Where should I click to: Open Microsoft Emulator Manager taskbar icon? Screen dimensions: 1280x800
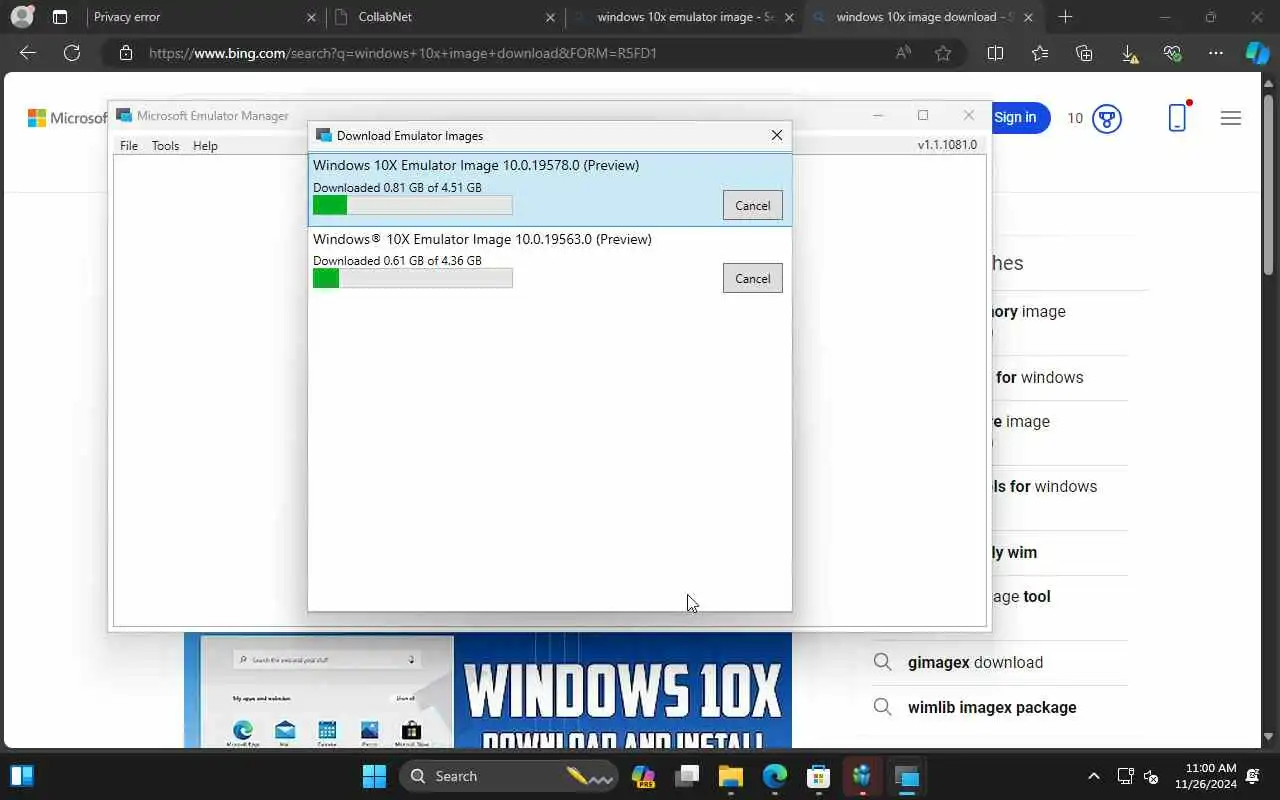click(x=907, y=776)
